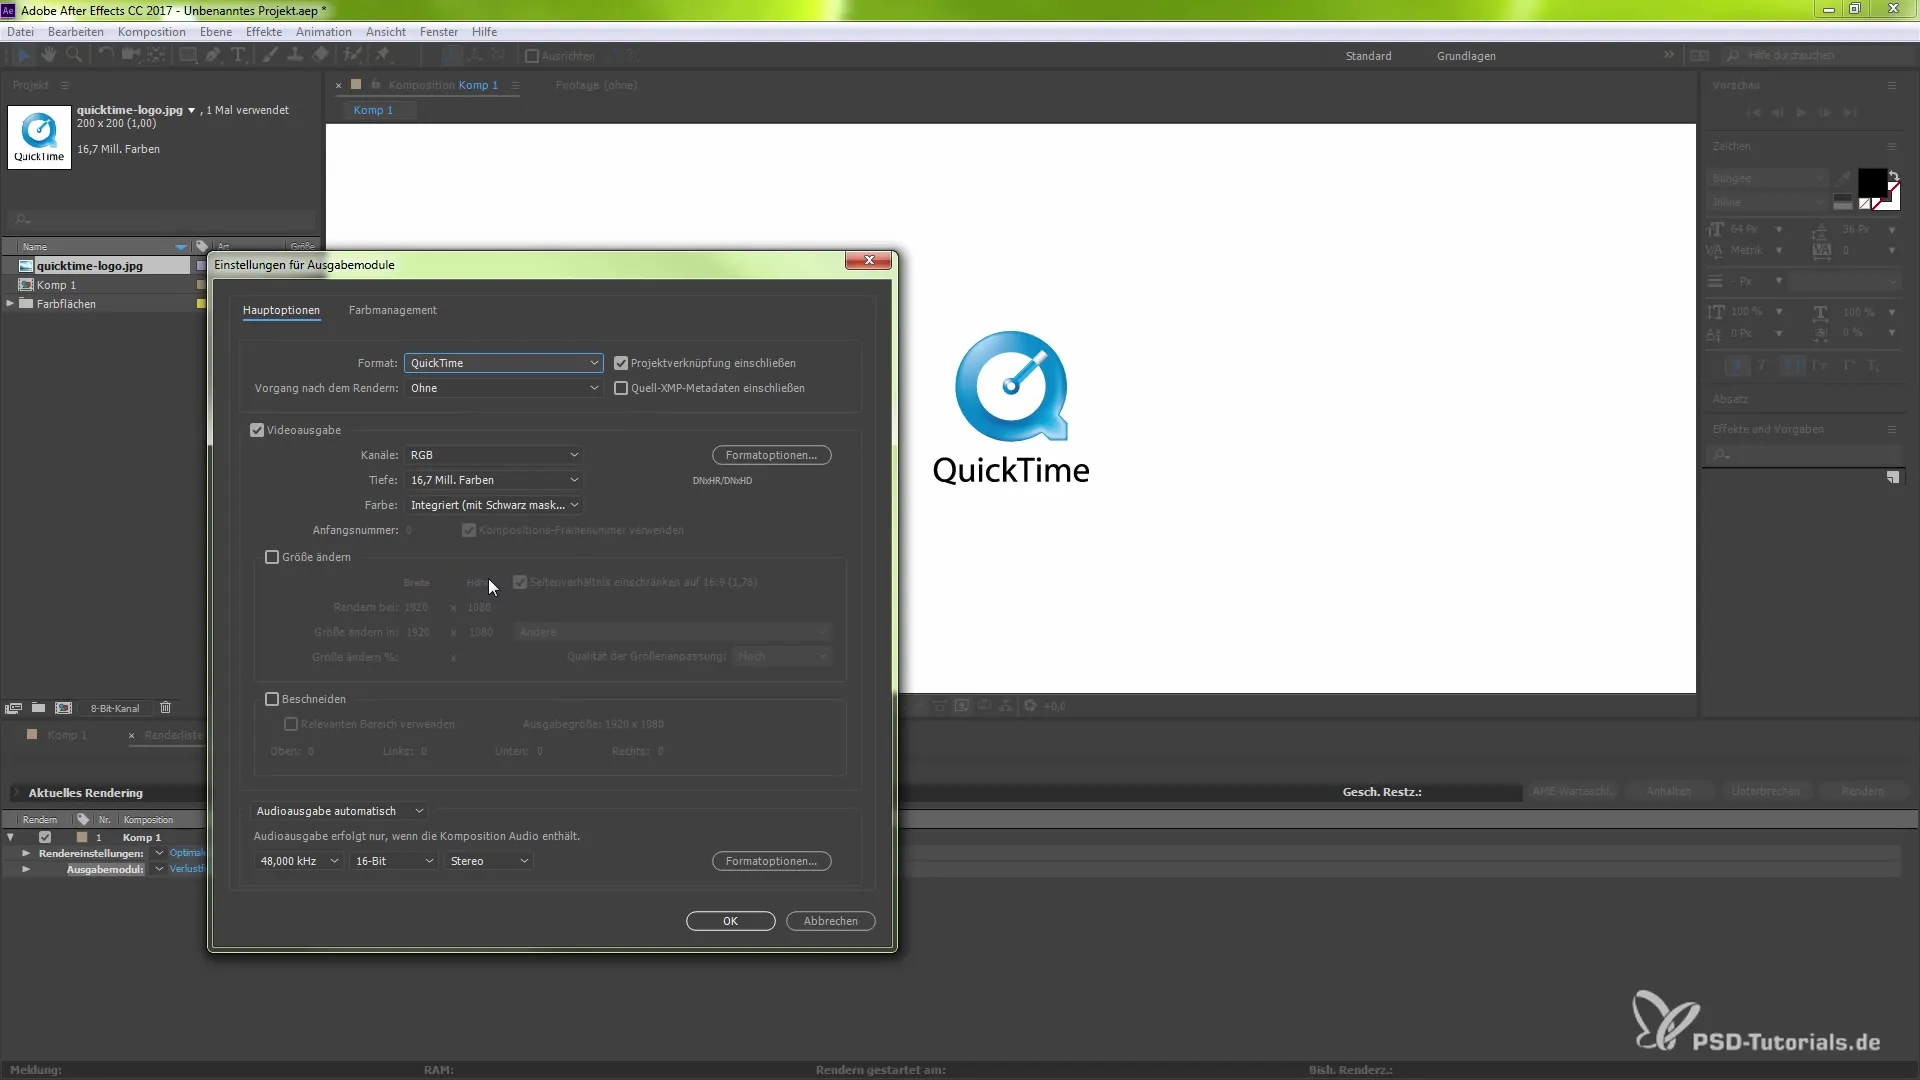Viewport: 1920px width, 1080px height.
Task: Open the Projekt panel menu icon
Action: pos(65,85)
